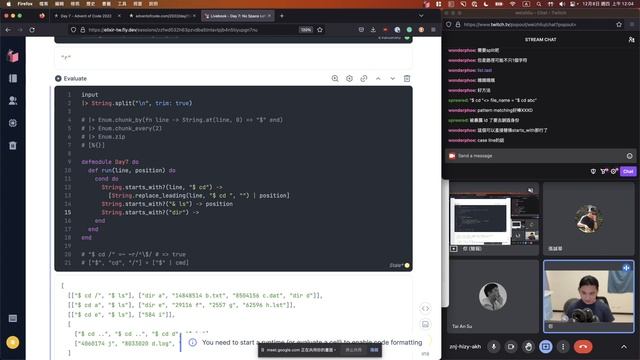The image size is (640, 360).
Task: Open keyboard shortcuts at the sidebar bottom
Action: point(13,318)
